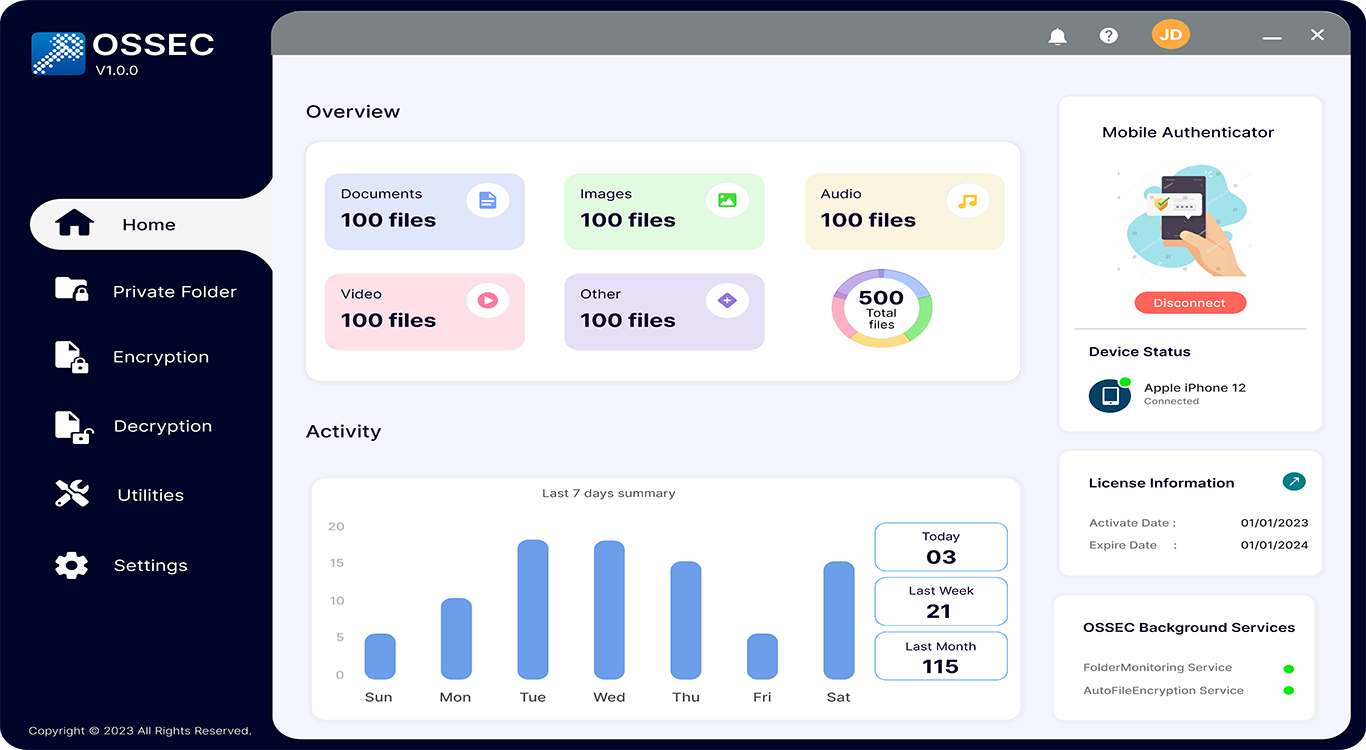Open the Other 100 files card

click(664, 311)
